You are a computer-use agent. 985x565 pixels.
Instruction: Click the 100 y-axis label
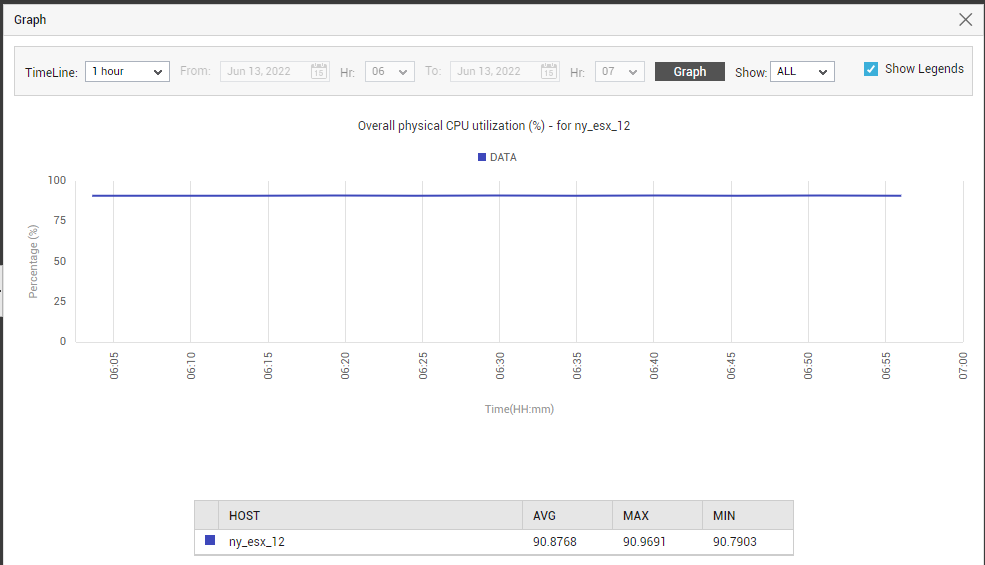click(x=57, y=180)
